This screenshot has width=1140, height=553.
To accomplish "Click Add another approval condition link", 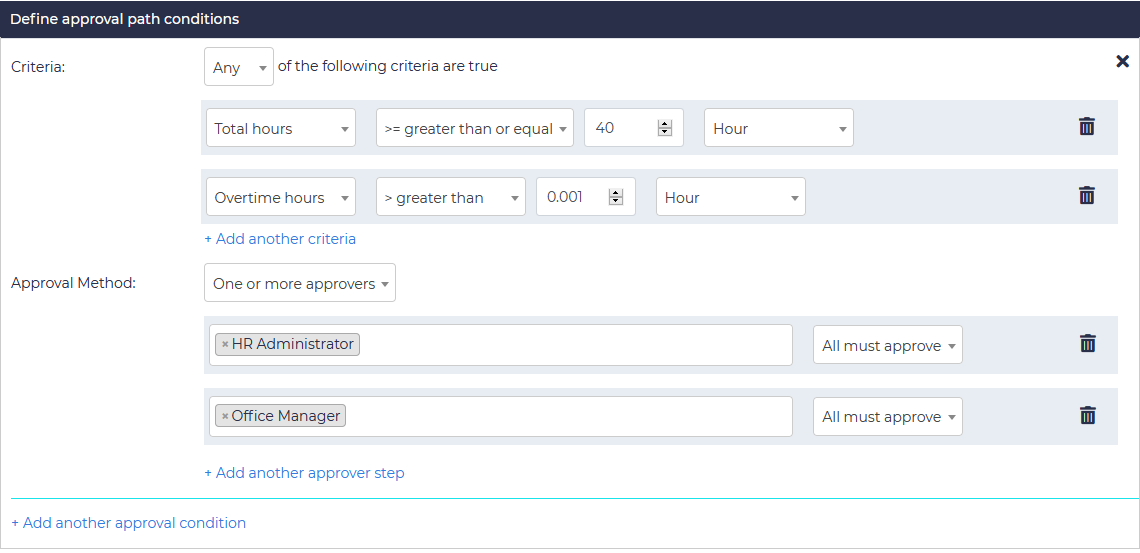I will [128, 523].
